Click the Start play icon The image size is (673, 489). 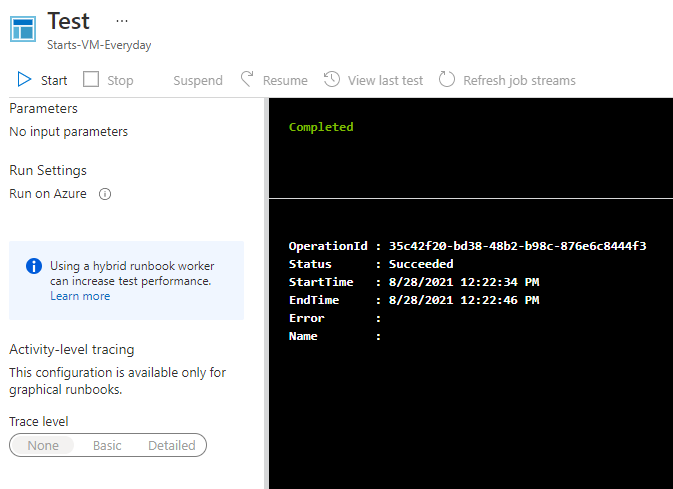(x=24, y=80)
